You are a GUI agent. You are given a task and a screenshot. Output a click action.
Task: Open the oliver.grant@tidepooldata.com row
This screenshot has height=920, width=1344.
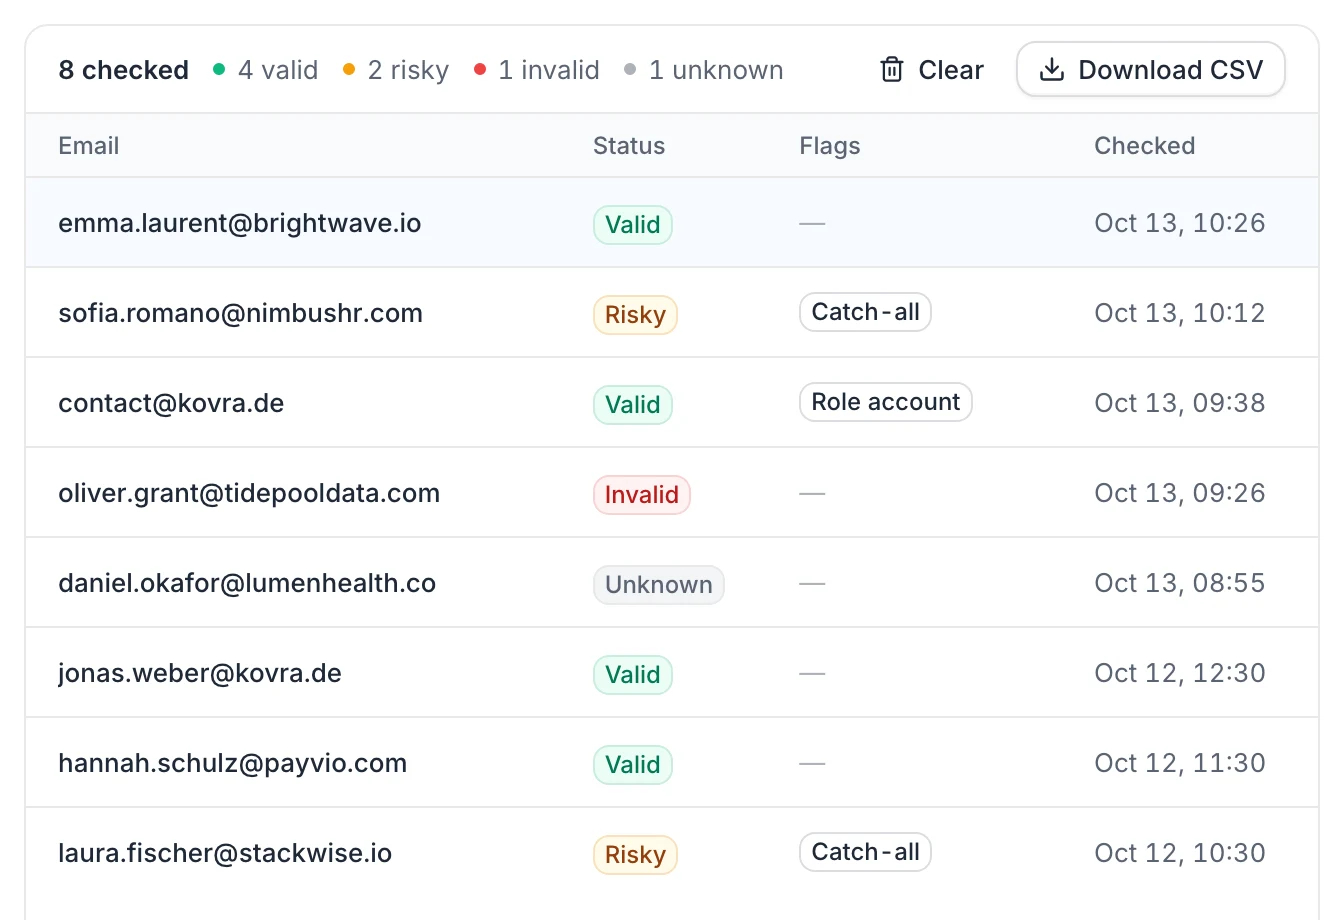point(672,493)
